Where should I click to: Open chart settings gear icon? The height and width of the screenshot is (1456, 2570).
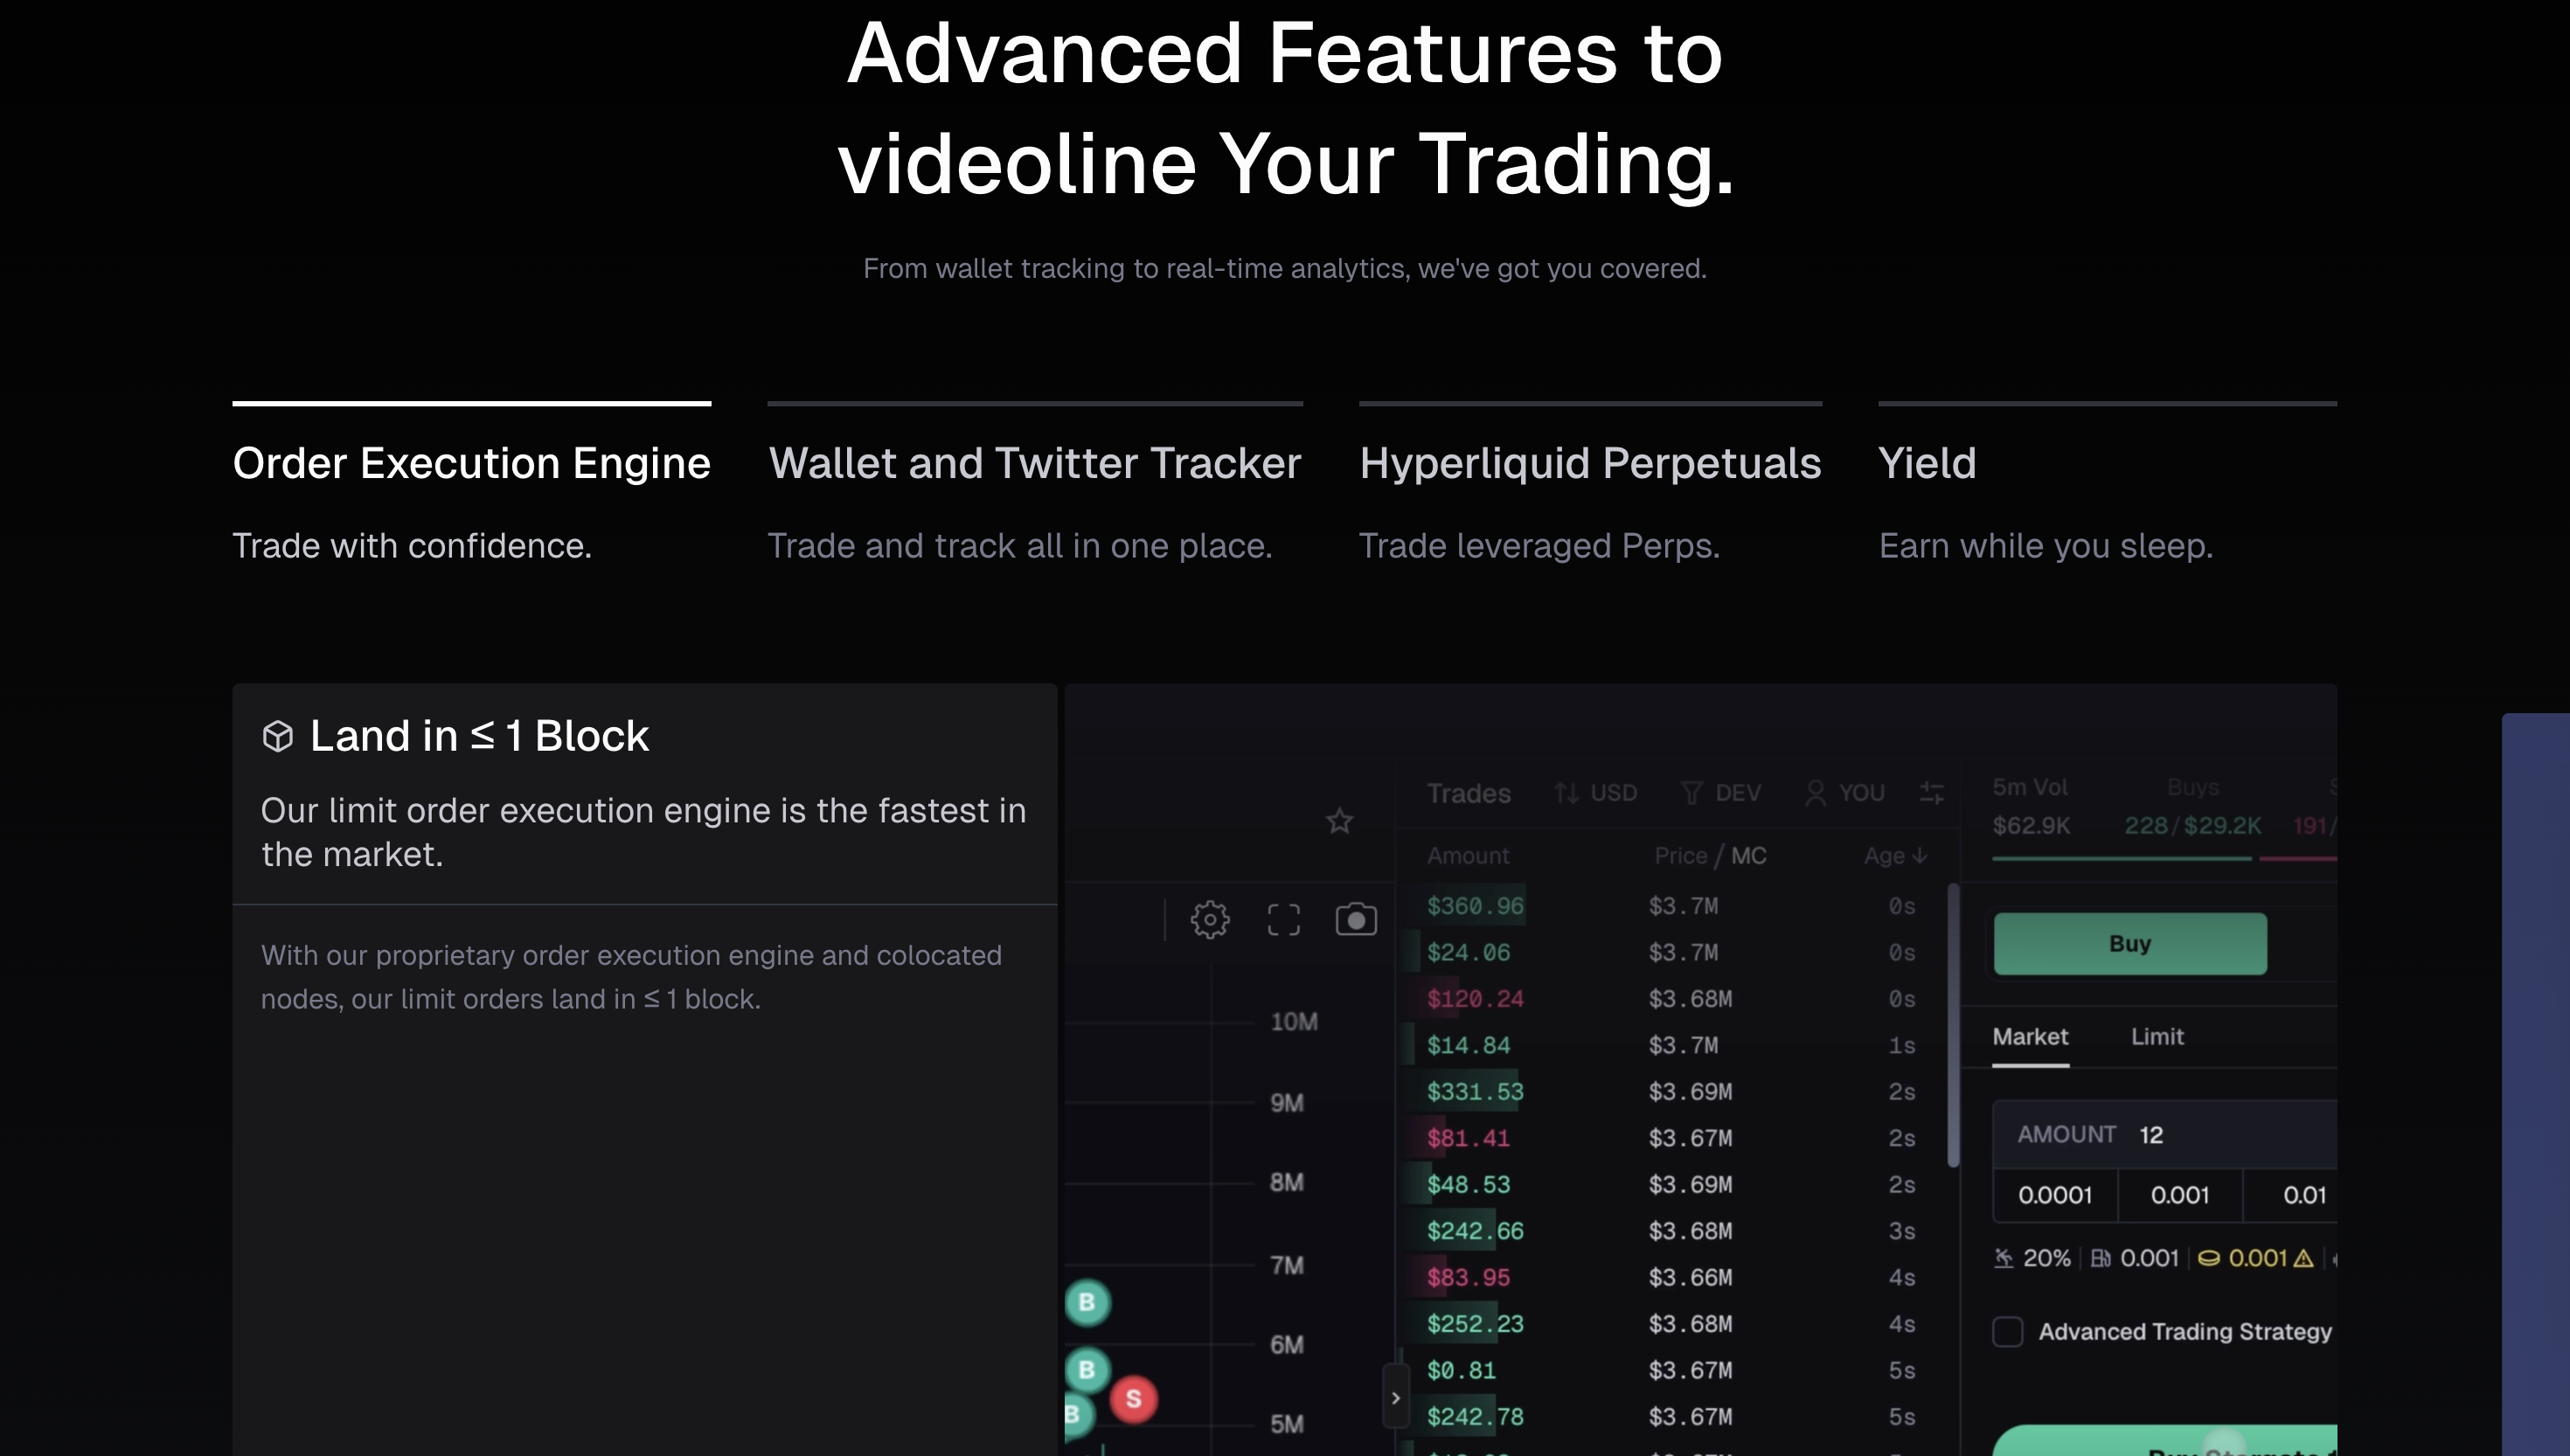(1209, 919)
